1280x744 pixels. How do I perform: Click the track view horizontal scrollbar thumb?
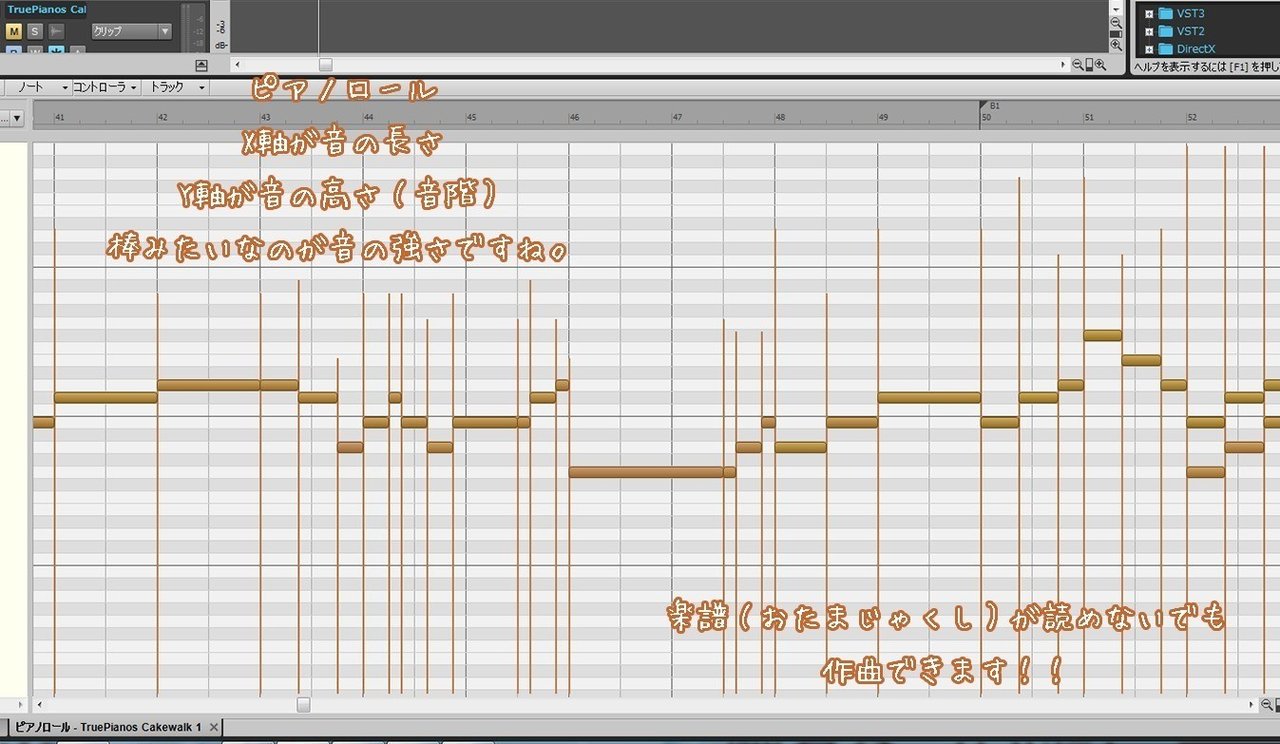pos(325,64)
